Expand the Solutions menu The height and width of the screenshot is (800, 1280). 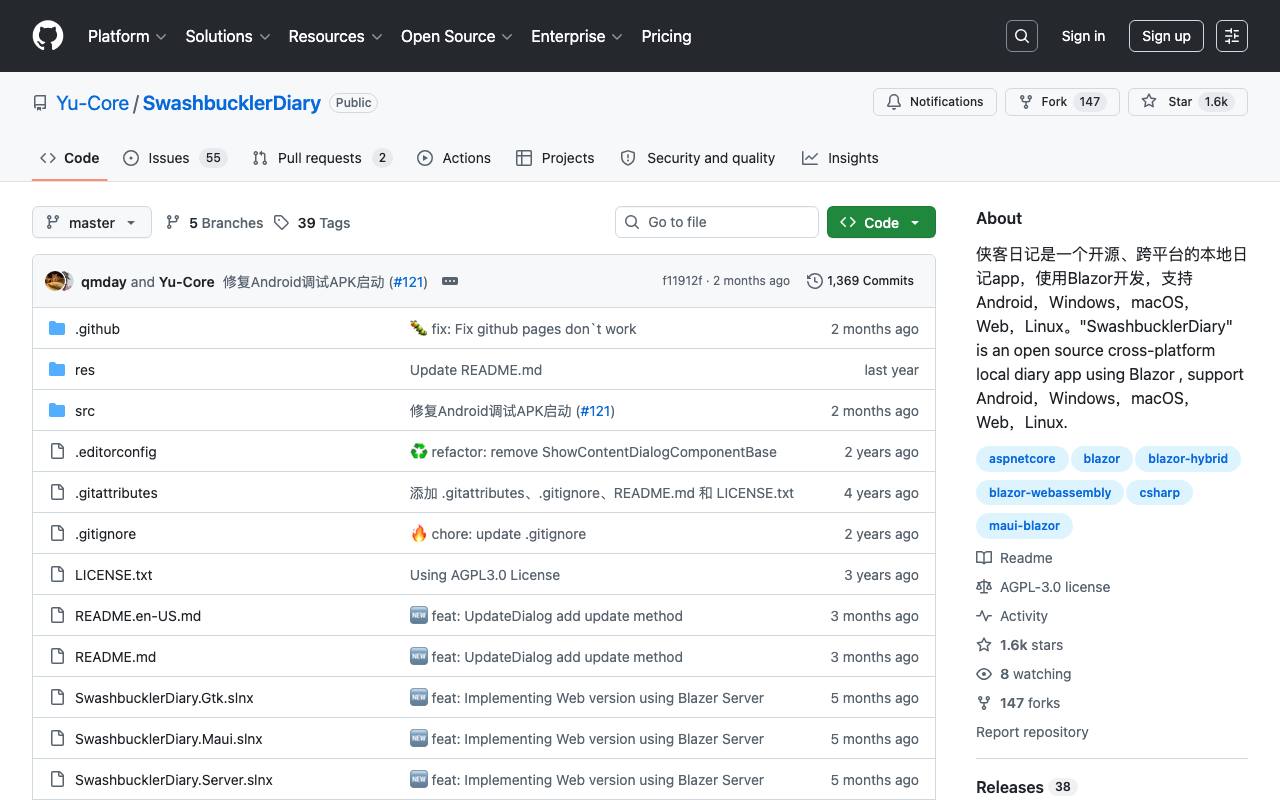coord(228,36)
